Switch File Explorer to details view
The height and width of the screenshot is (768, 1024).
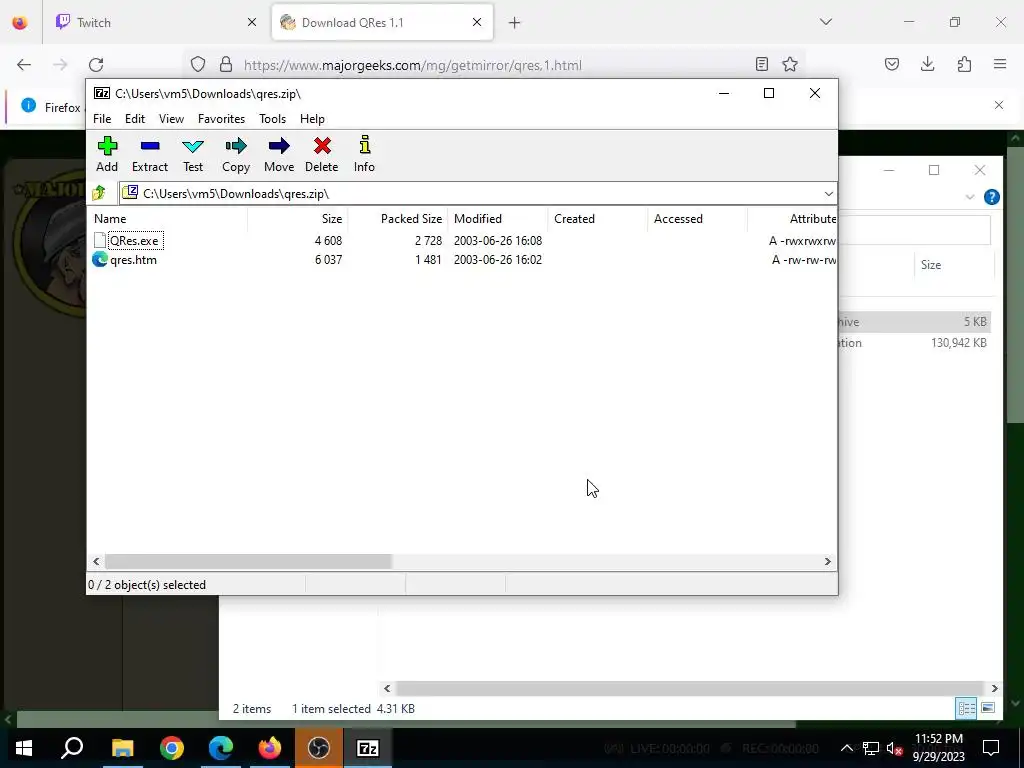[x=966, y=708]
